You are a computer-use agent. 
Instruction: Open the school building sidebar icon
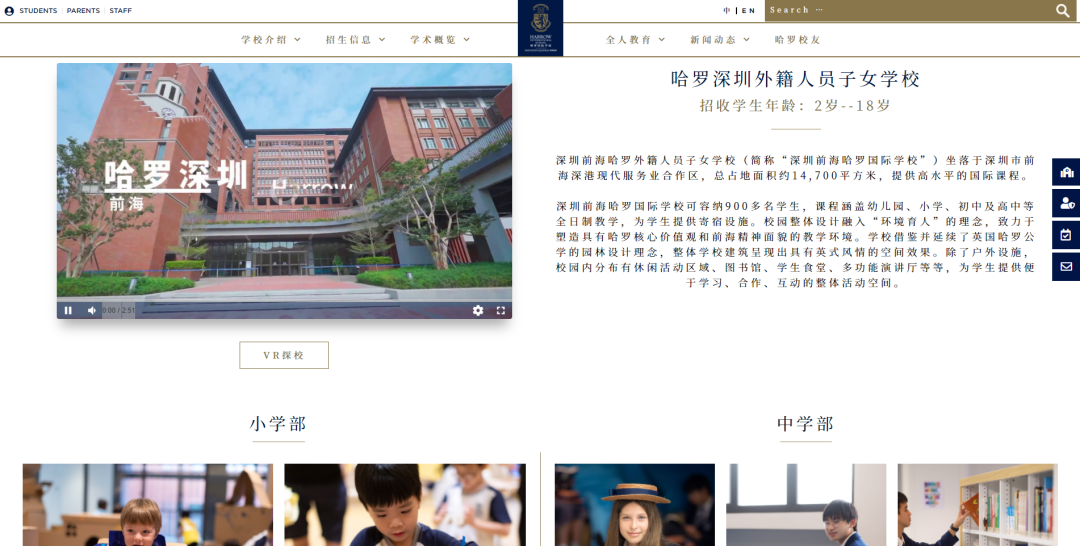click(x=1066, y=172)
